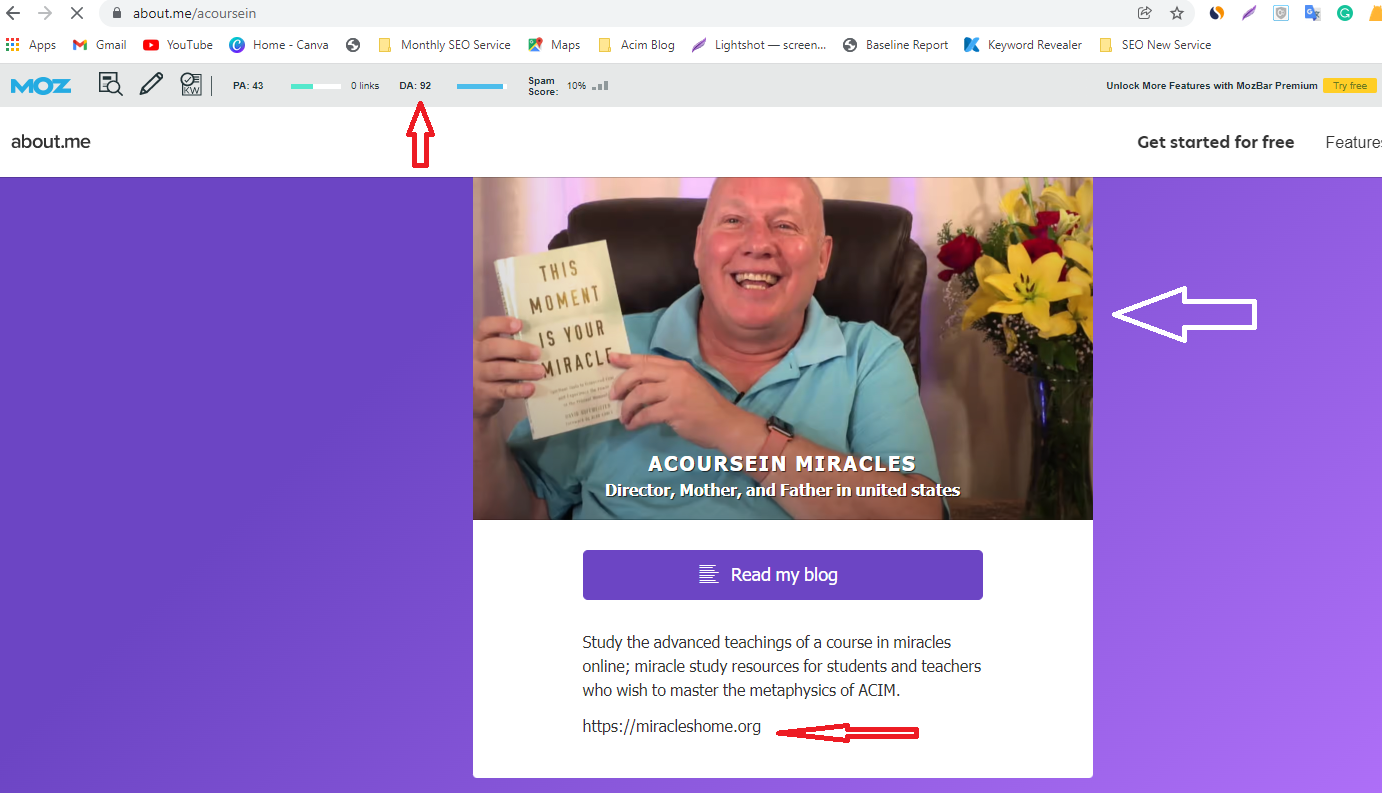The height and width of the screenshot is (793, 1382).
Task: Click the PA progress bar in MozBar
Action: [316, 86]
